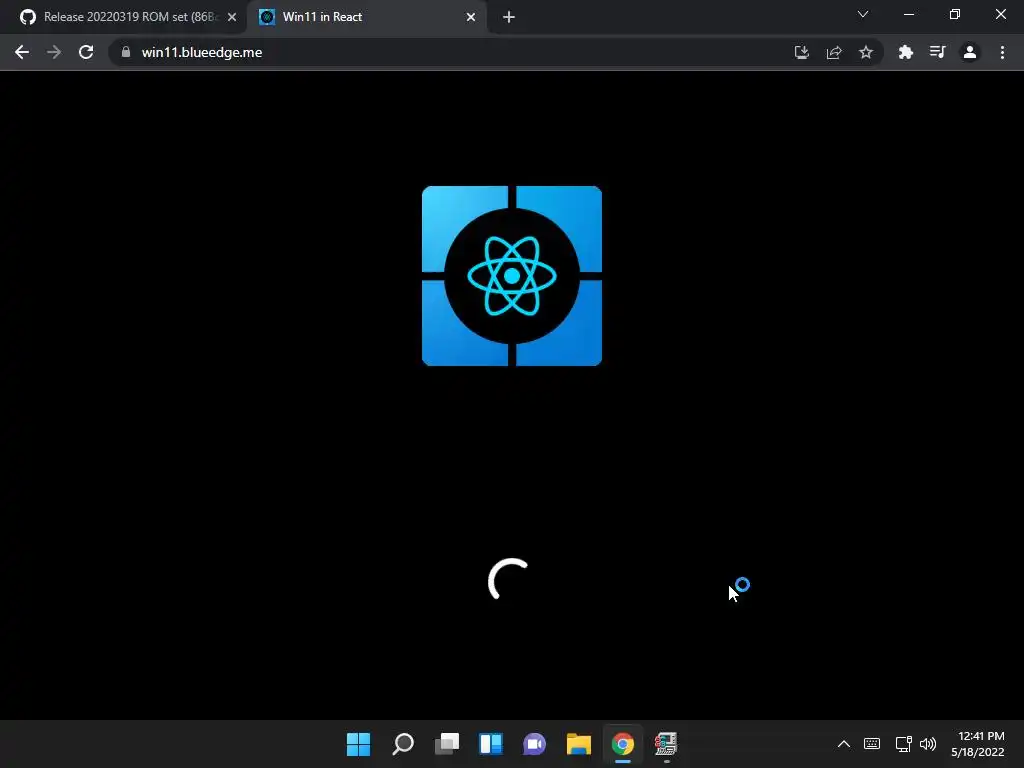
Task: Open Task View on the taskbar
Action: tap(447, 744)
